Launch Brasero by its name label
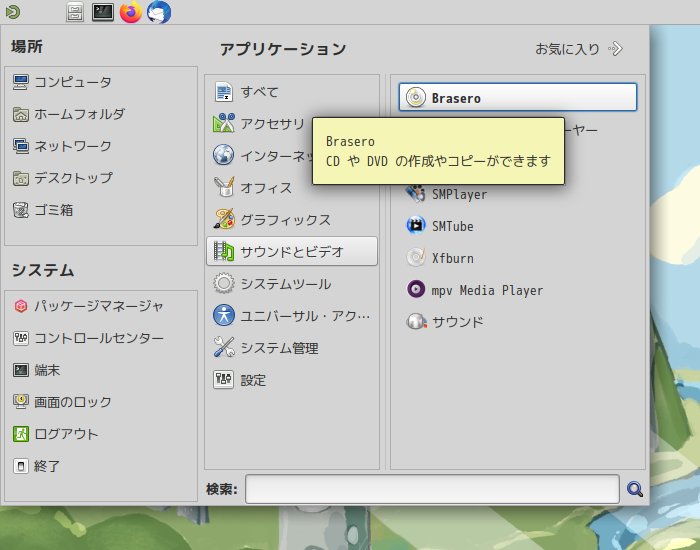This screenshot has height=550, width=700. point(456,98)
